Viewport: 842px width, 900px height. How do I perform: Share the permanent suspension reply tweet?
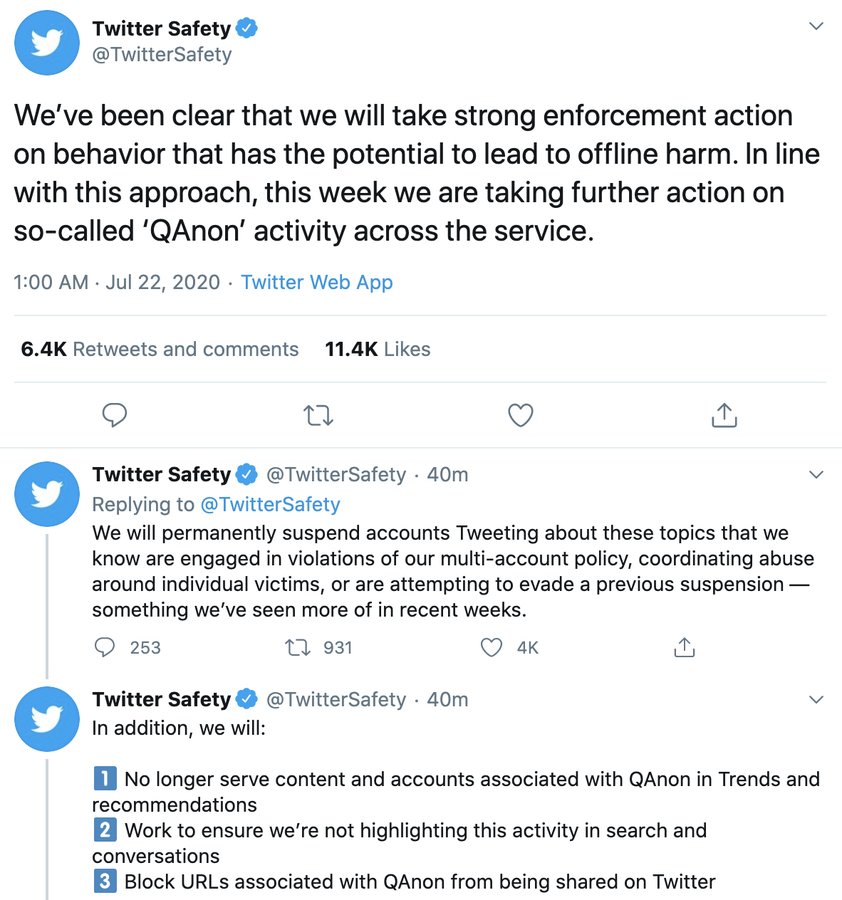[x=684, y=647]
